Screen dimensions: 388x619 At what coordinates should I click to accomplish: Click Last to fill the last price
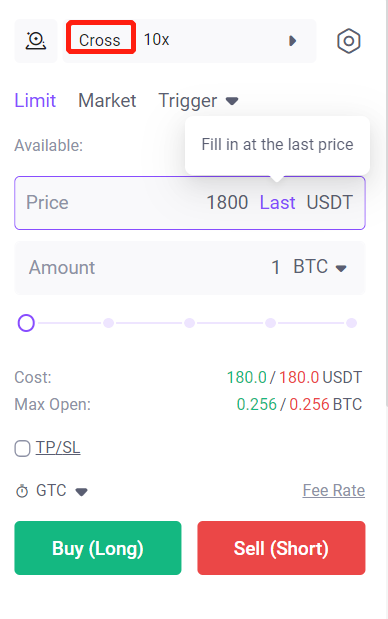pos(277,203)
